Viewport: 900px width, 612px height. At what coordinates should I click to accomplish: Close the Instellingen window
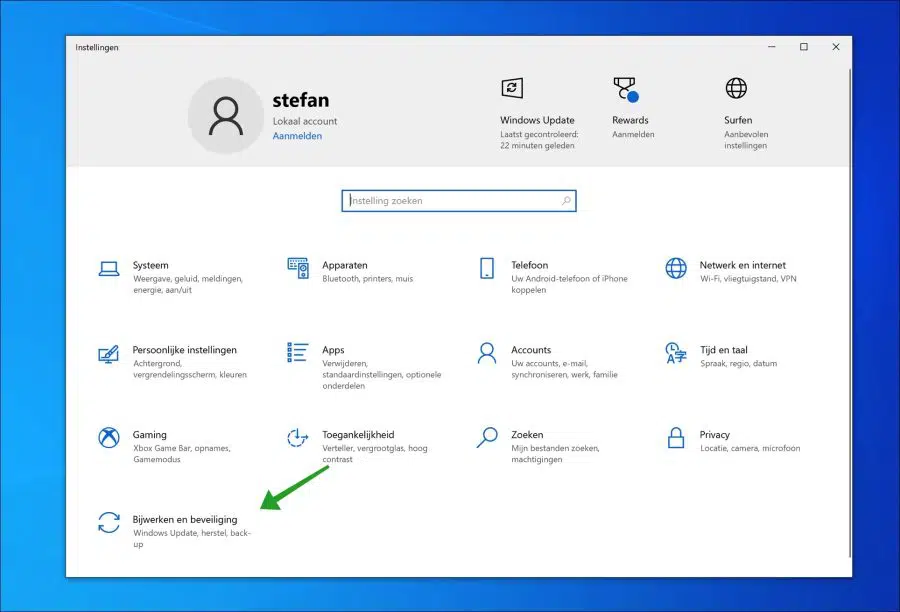pos(836,47)
